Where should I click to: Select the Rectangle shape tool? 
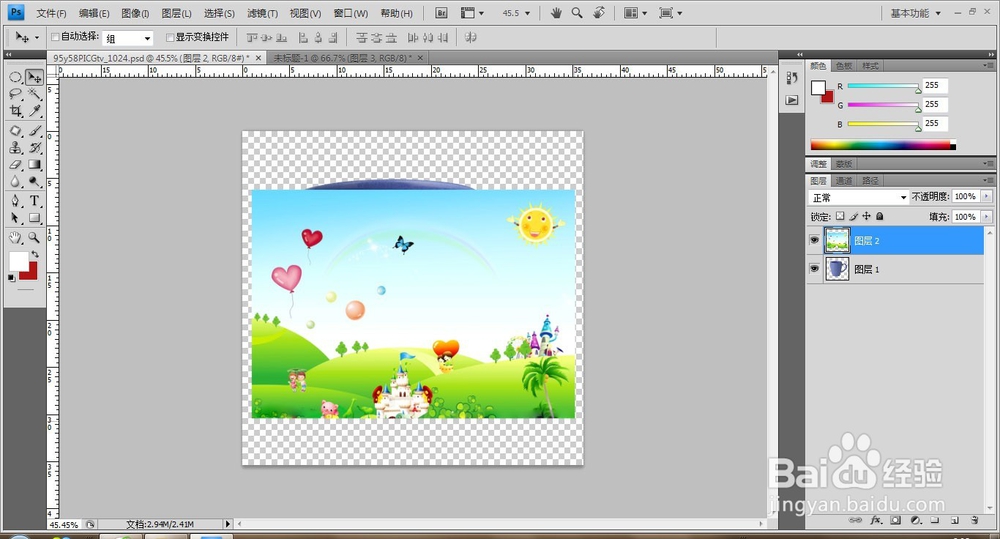point(34,218)
